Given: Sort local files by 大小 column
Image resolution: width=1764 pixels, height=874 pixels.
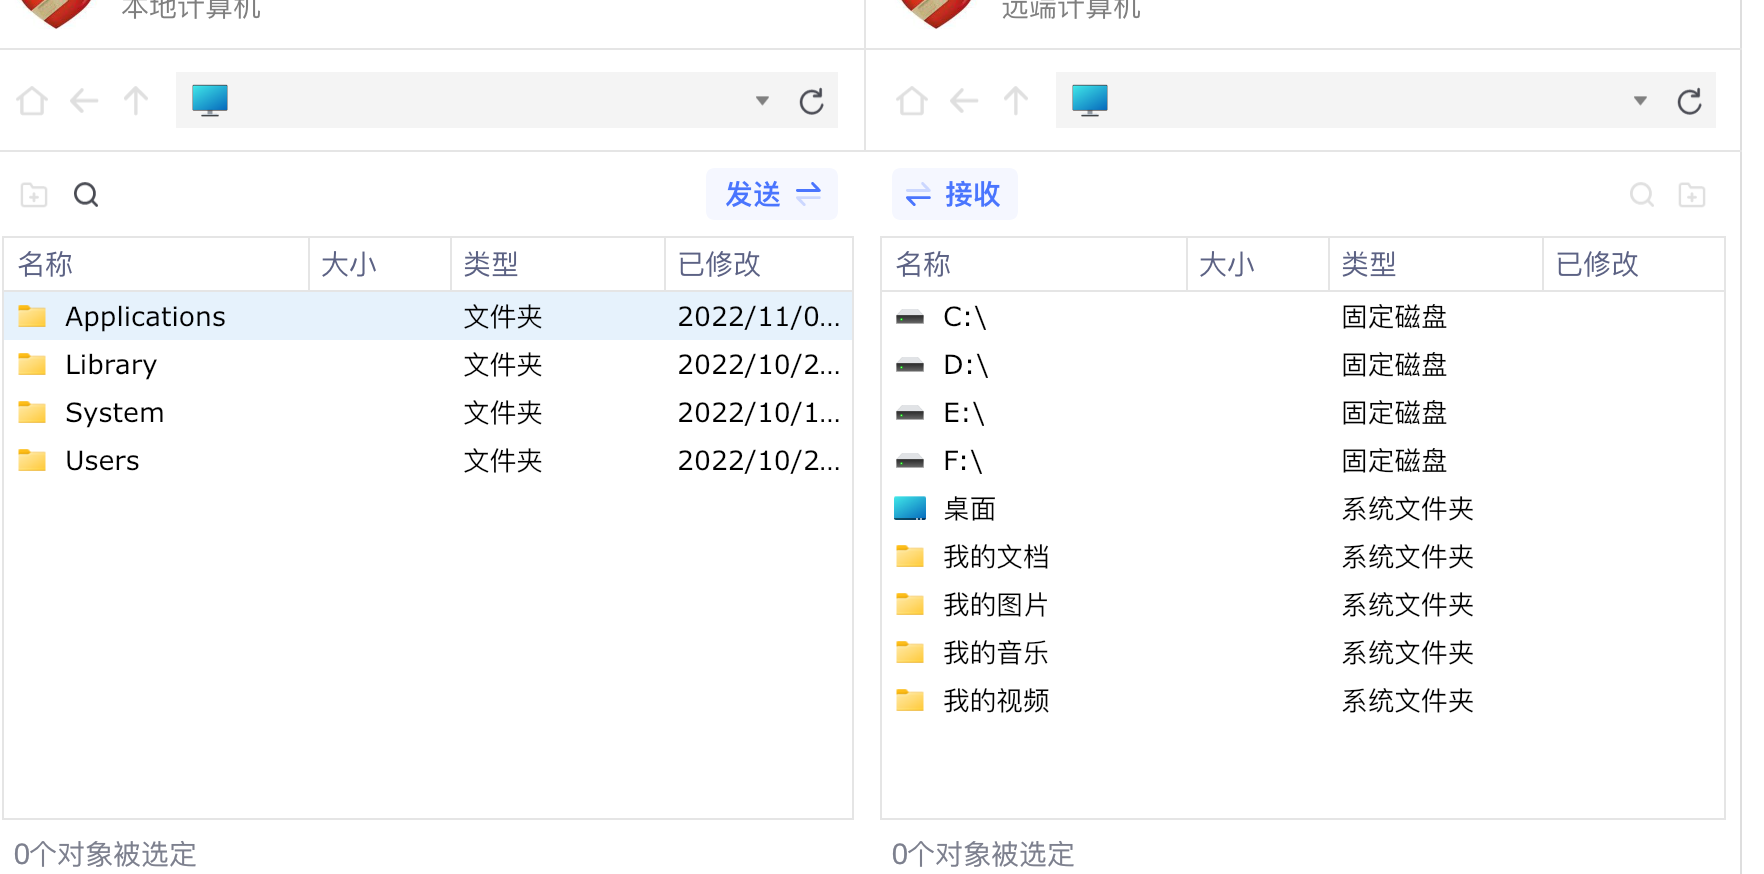Looking at the screenshot, I should point(380,264).
